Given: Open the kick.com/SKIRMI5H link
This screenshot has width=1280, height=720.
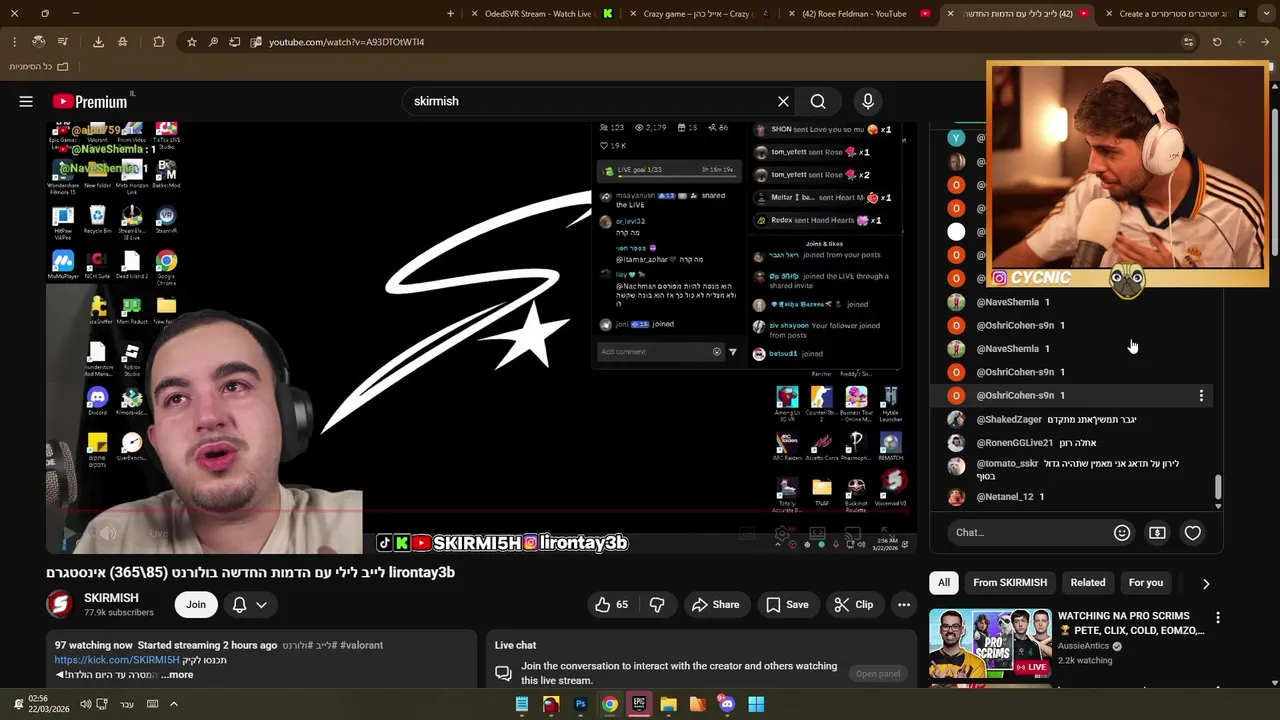Looking at the screenshot, I should (x=117, y=660).
